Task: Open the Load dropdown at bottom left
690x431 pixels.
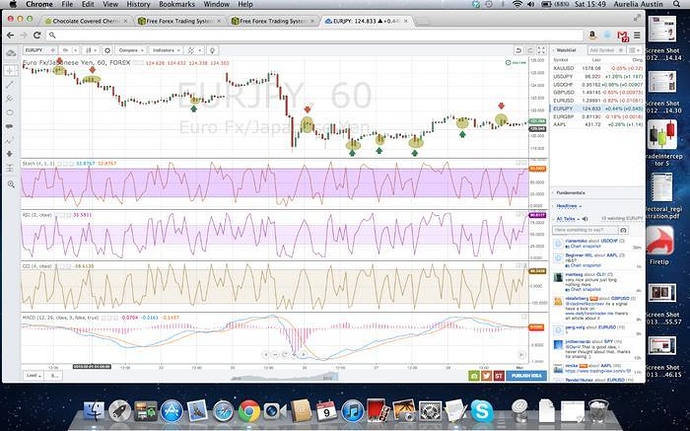Action: (x=34, y=376)
